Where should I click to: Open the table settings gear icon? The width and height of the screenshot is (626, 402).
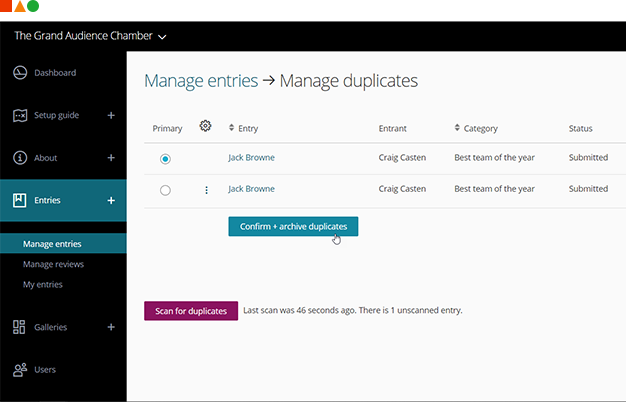click(x=206, y=126)
